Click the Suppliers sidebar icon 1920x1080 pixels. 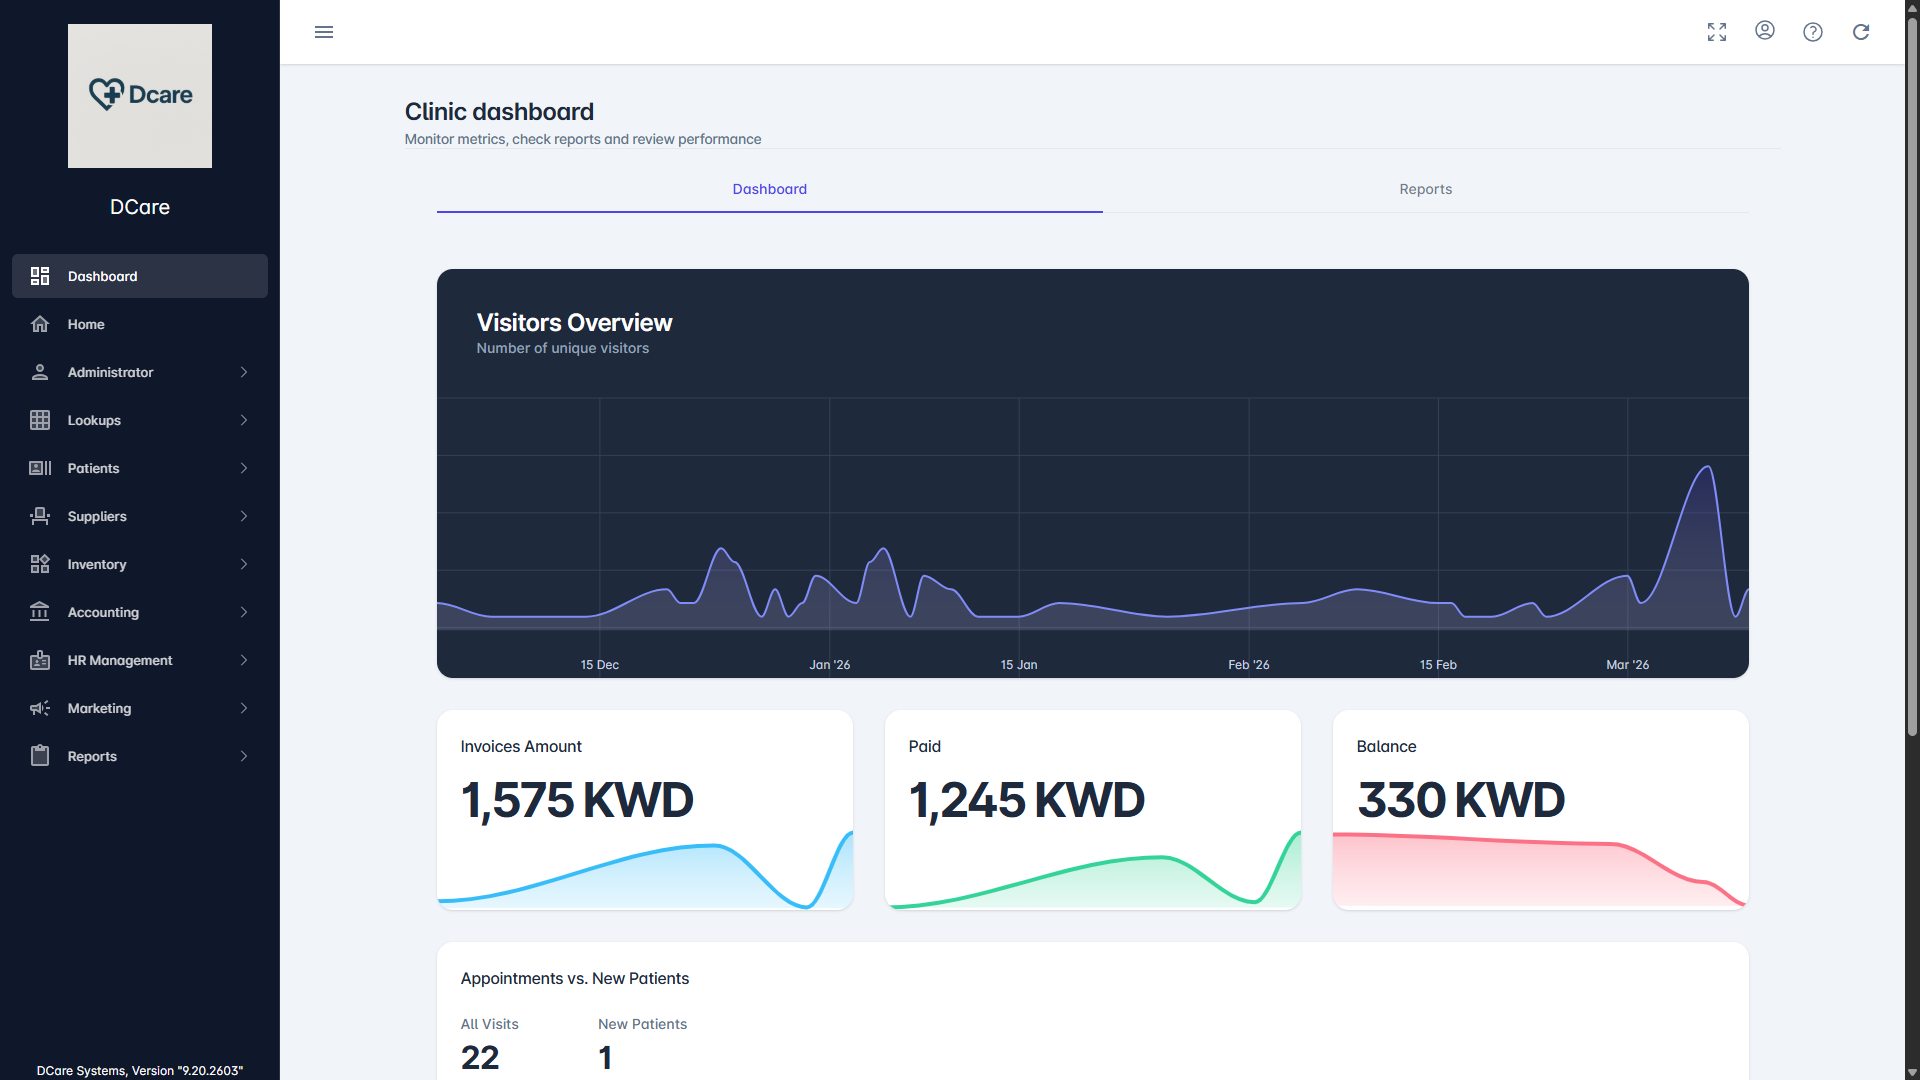click(x=39, y=516)
